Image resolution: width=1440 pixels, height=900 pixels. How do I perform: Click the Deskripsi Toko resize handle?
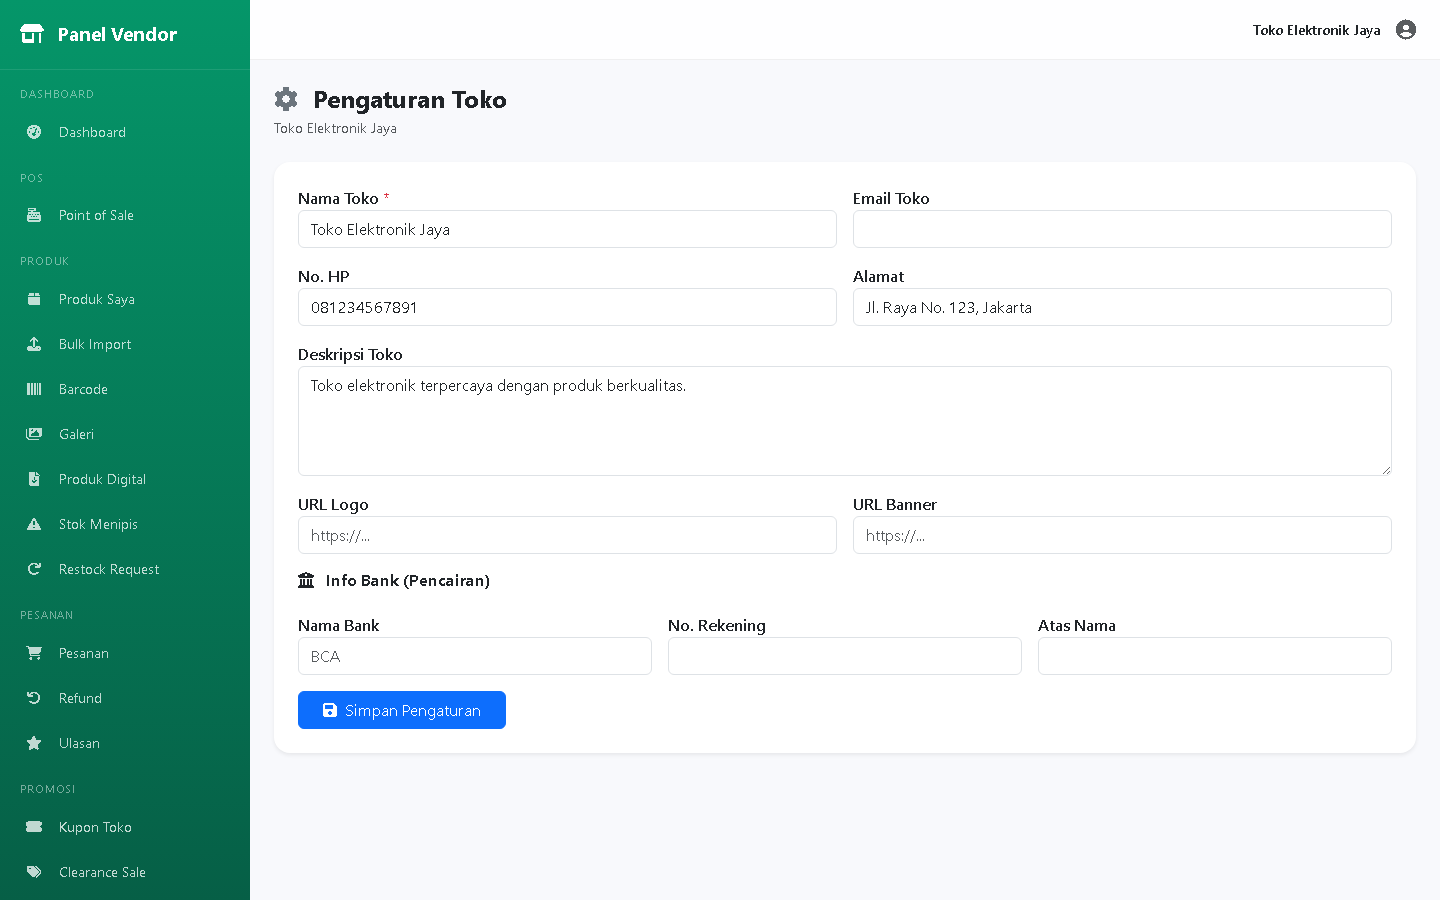[1385, 469]
